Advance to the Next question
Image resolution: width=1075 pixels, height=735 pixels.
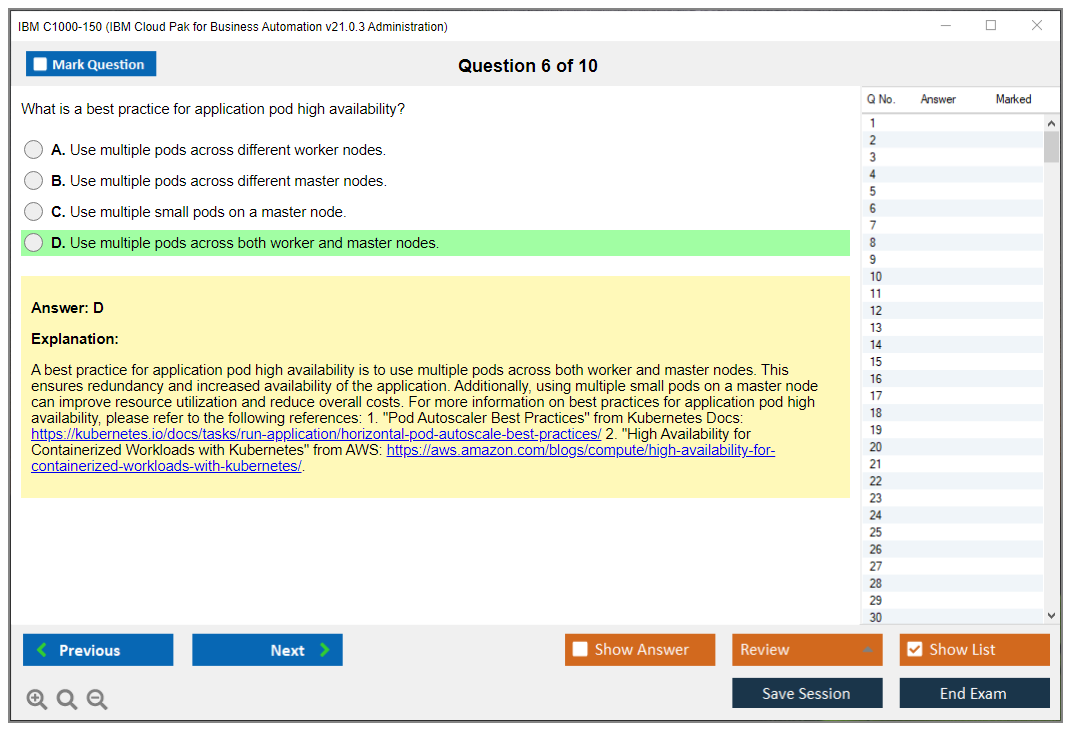click(267, 650)
